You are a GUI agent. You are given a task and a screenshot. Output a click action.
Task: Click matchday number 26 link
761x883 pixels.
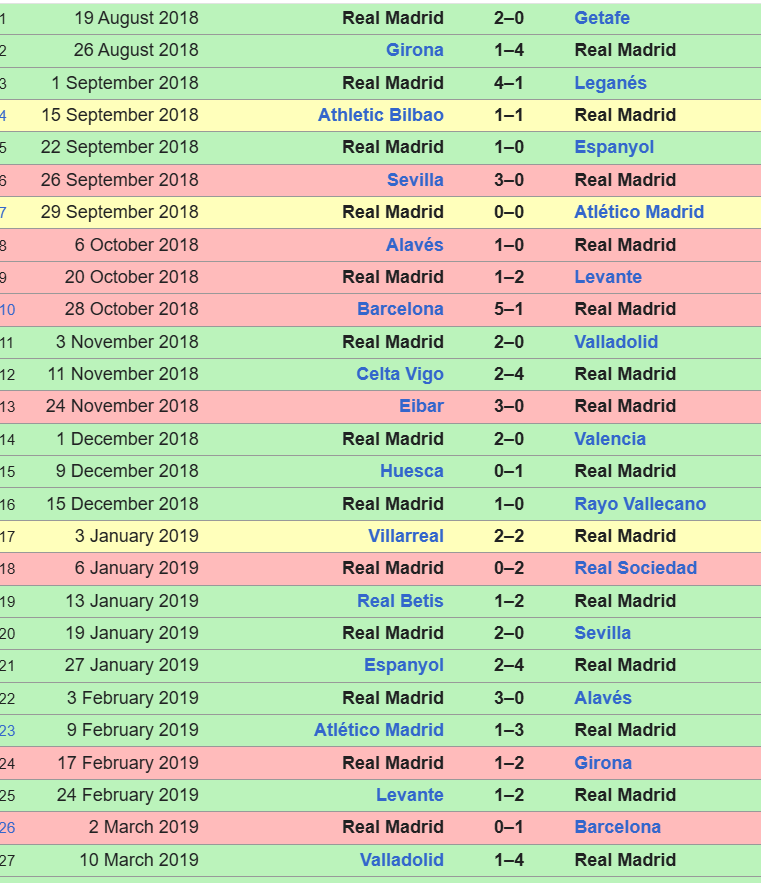(7, 828)
